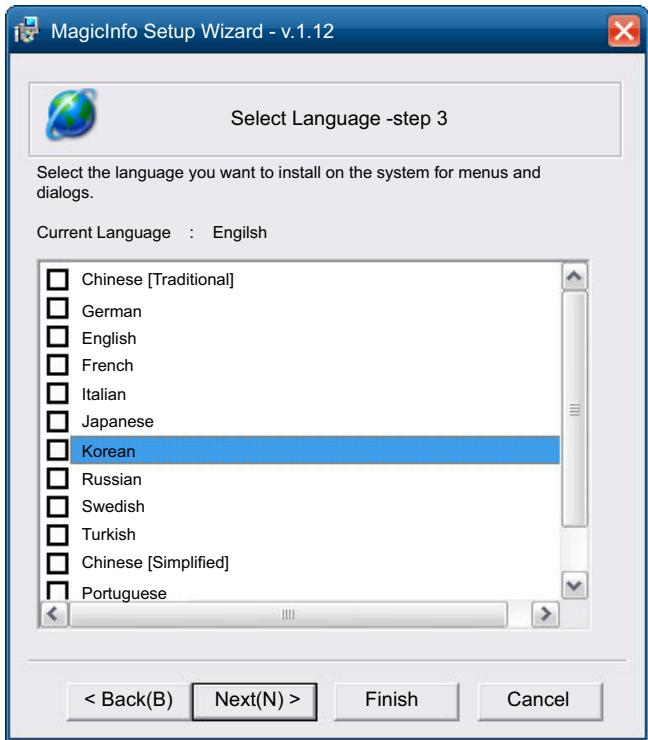Tick the Chinese [Simplified] checkbox

tap(58, 563)
